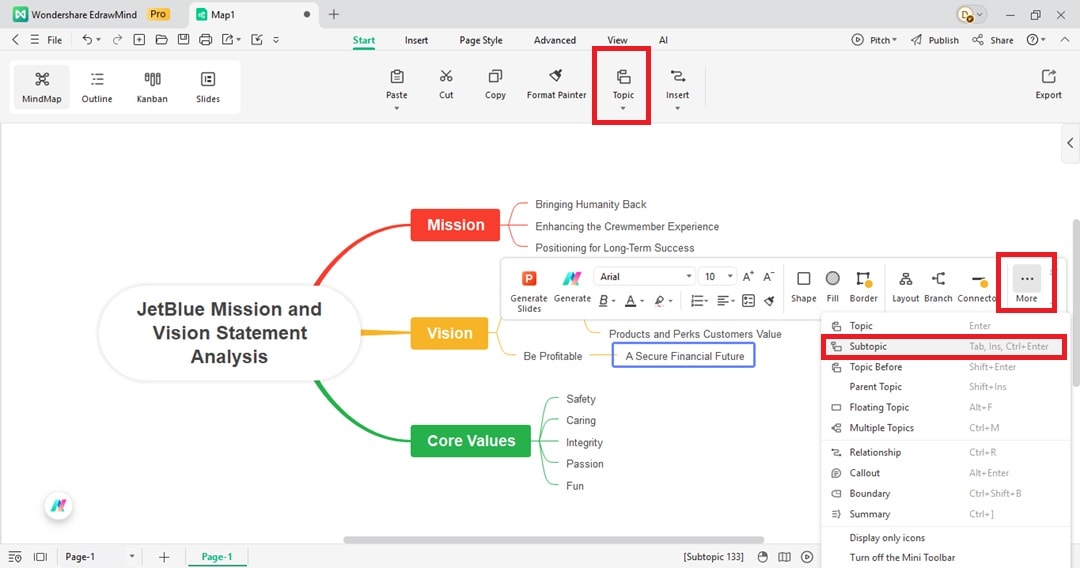Open a file with folder icon
The width and height of the screenshot is (1080, 568).
161,40
